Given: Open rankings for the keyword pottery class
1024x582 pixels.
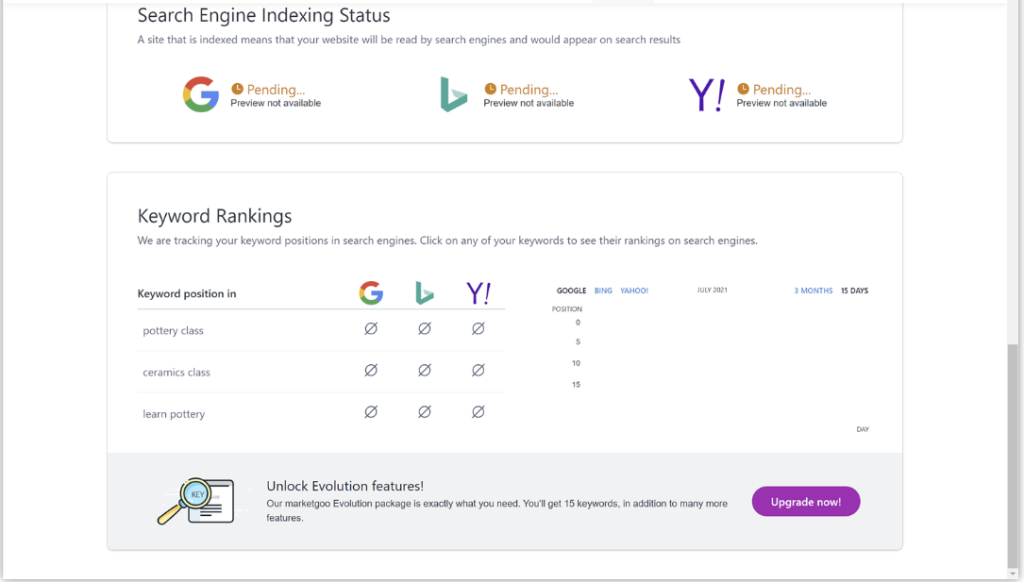Looking at the screenshot, I should (173, 330).
